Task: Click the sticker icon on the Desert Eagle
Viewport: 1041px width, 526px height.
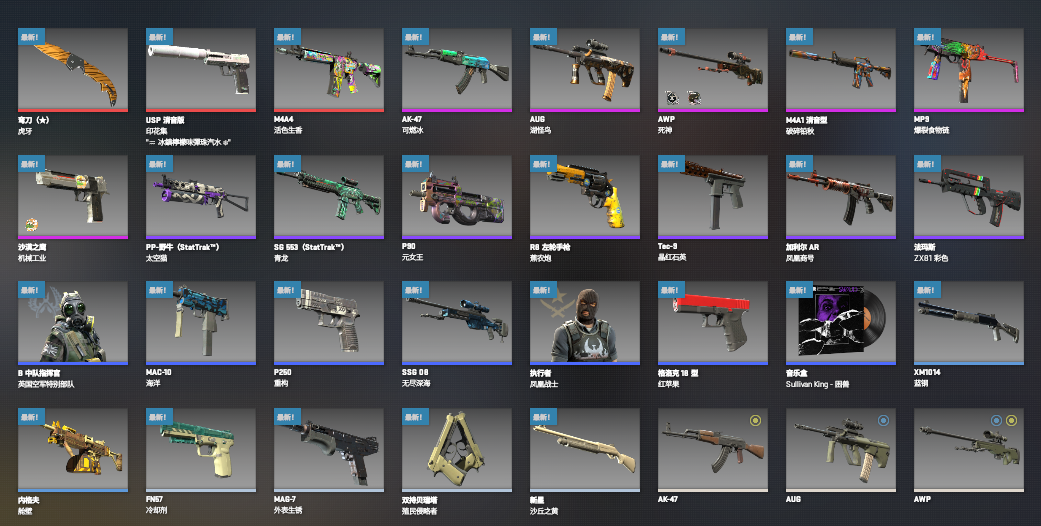Action: coord(31,224)
